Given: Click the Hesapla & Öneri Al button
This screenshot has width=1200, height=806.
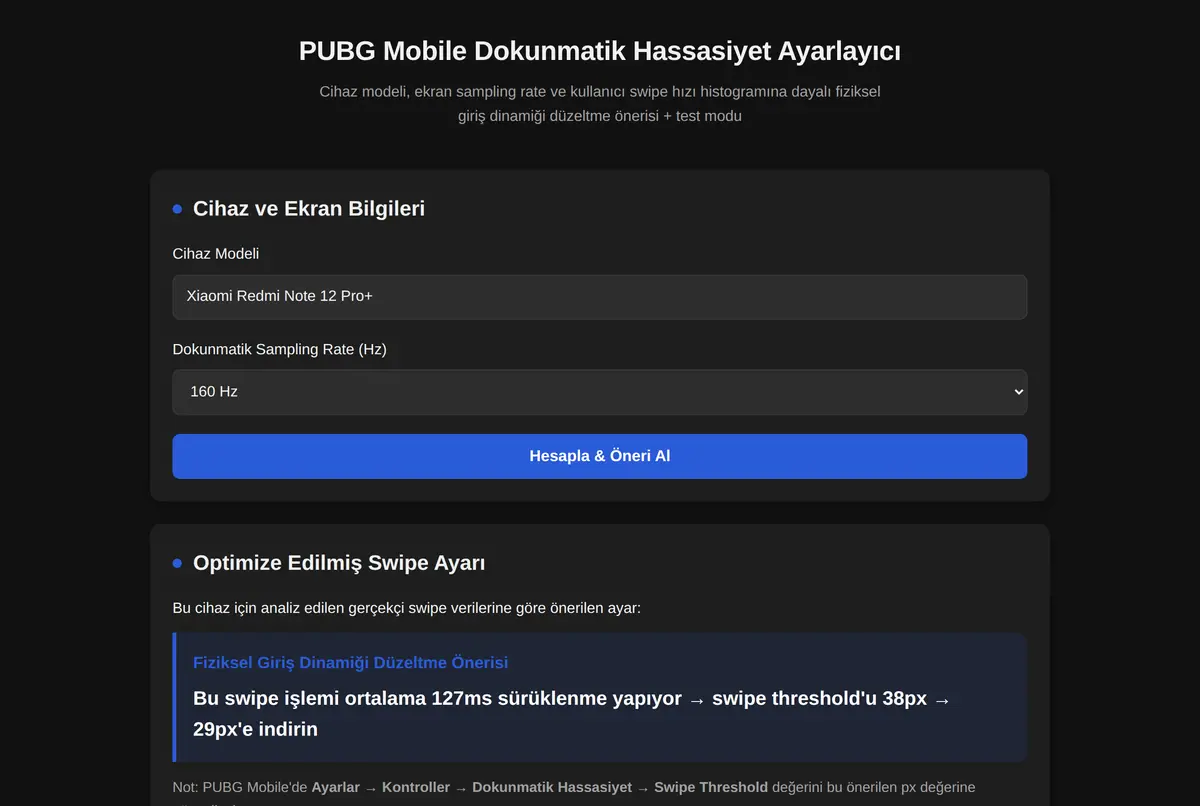Looking at the screenshot, I should click(x=599, y=456).
